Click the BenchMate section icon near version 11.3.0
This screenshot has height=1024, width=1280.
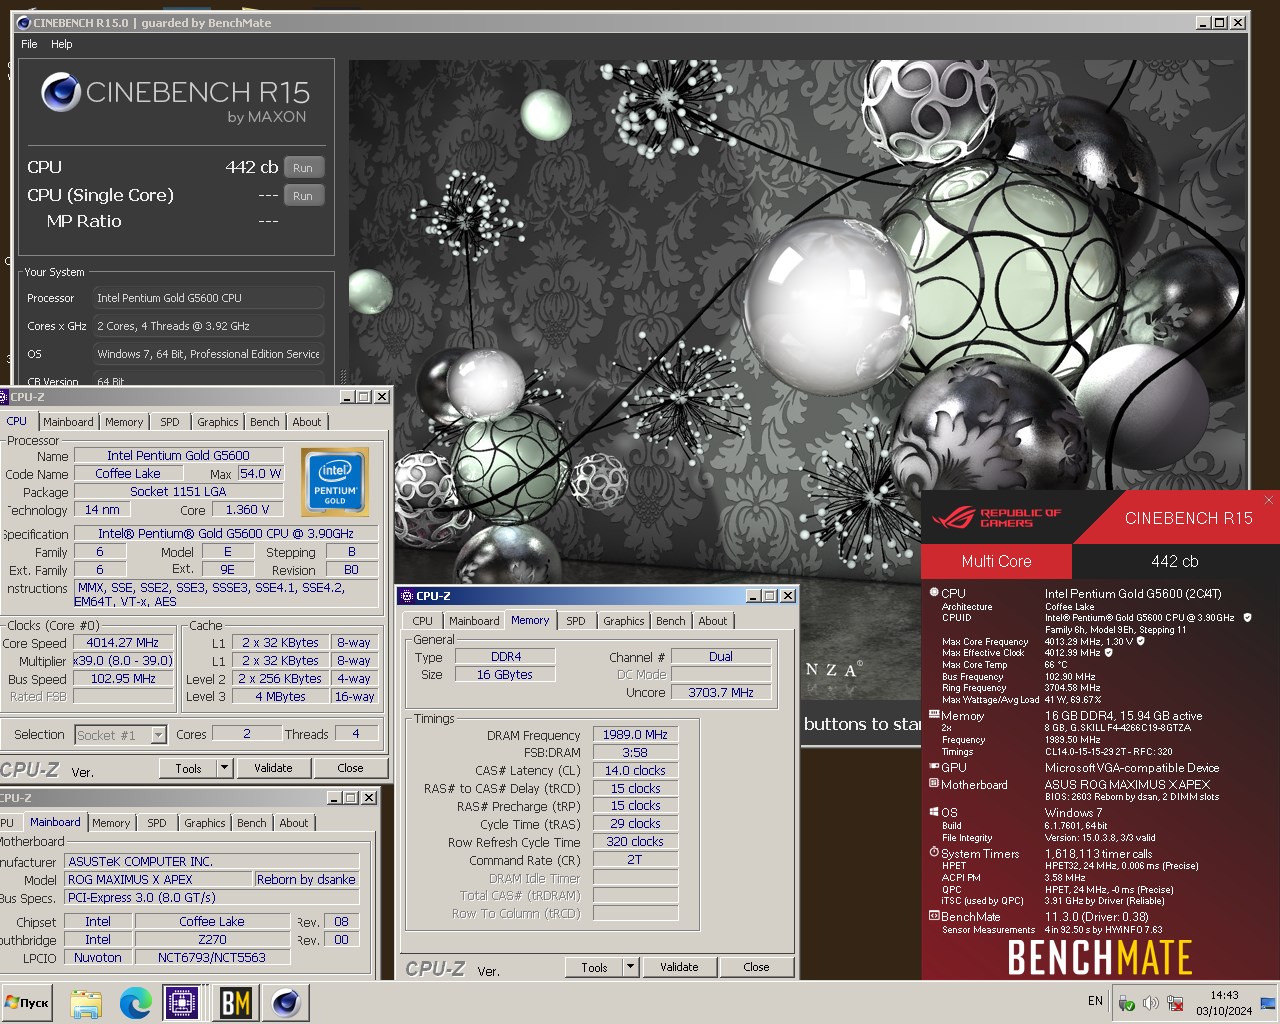point(934,916)
